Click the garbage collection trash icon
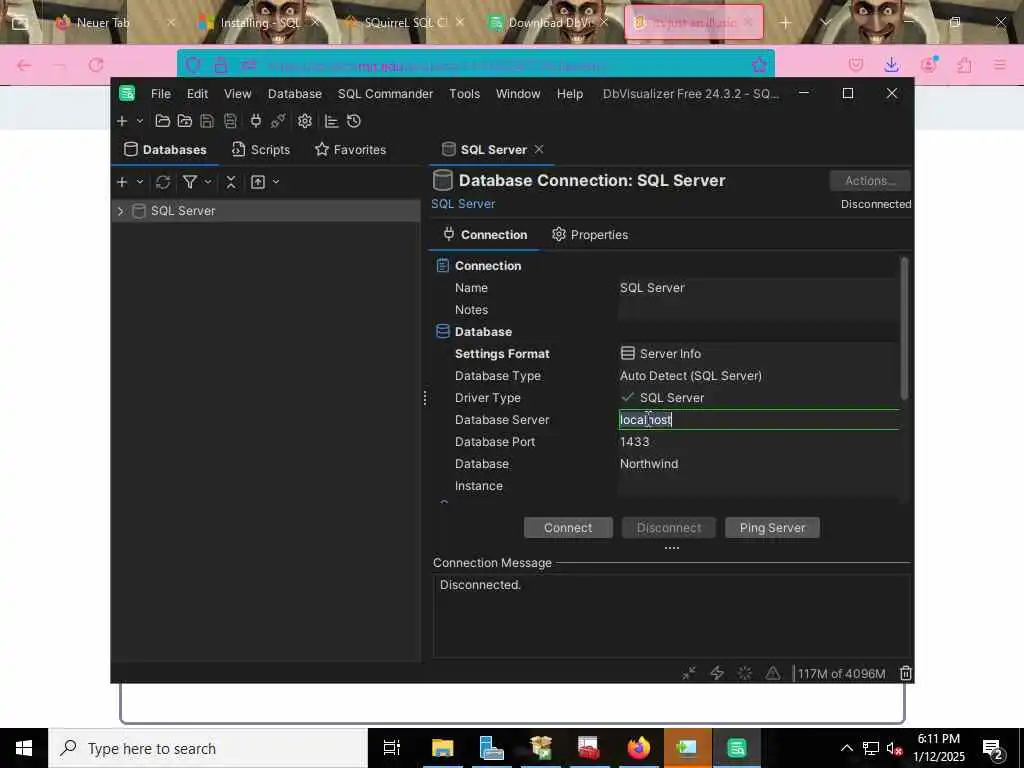Image resolution: width=1024 pixels, height=768 pixels. click(906, 673)
